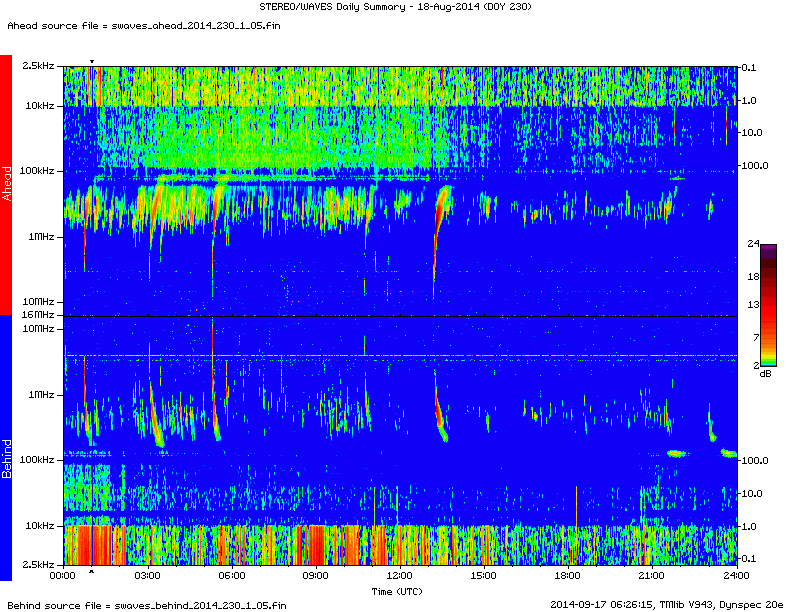Click the 2 value on the color scale

(x=756, y=365)
